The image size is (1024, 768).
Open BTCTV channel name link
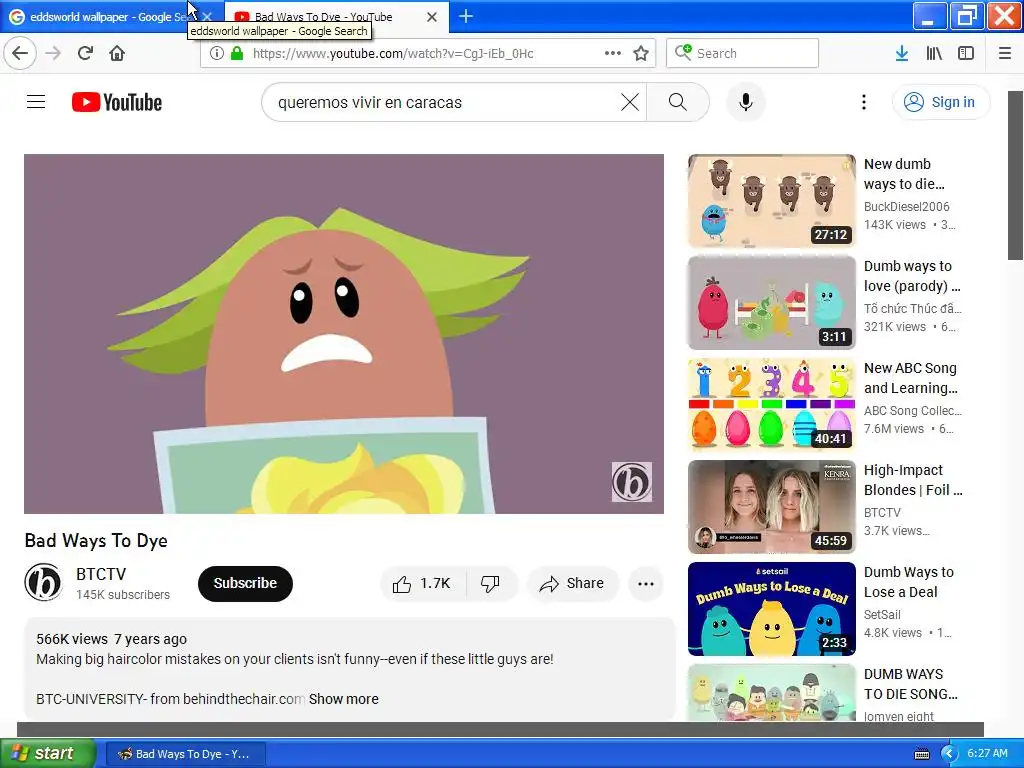101,574
